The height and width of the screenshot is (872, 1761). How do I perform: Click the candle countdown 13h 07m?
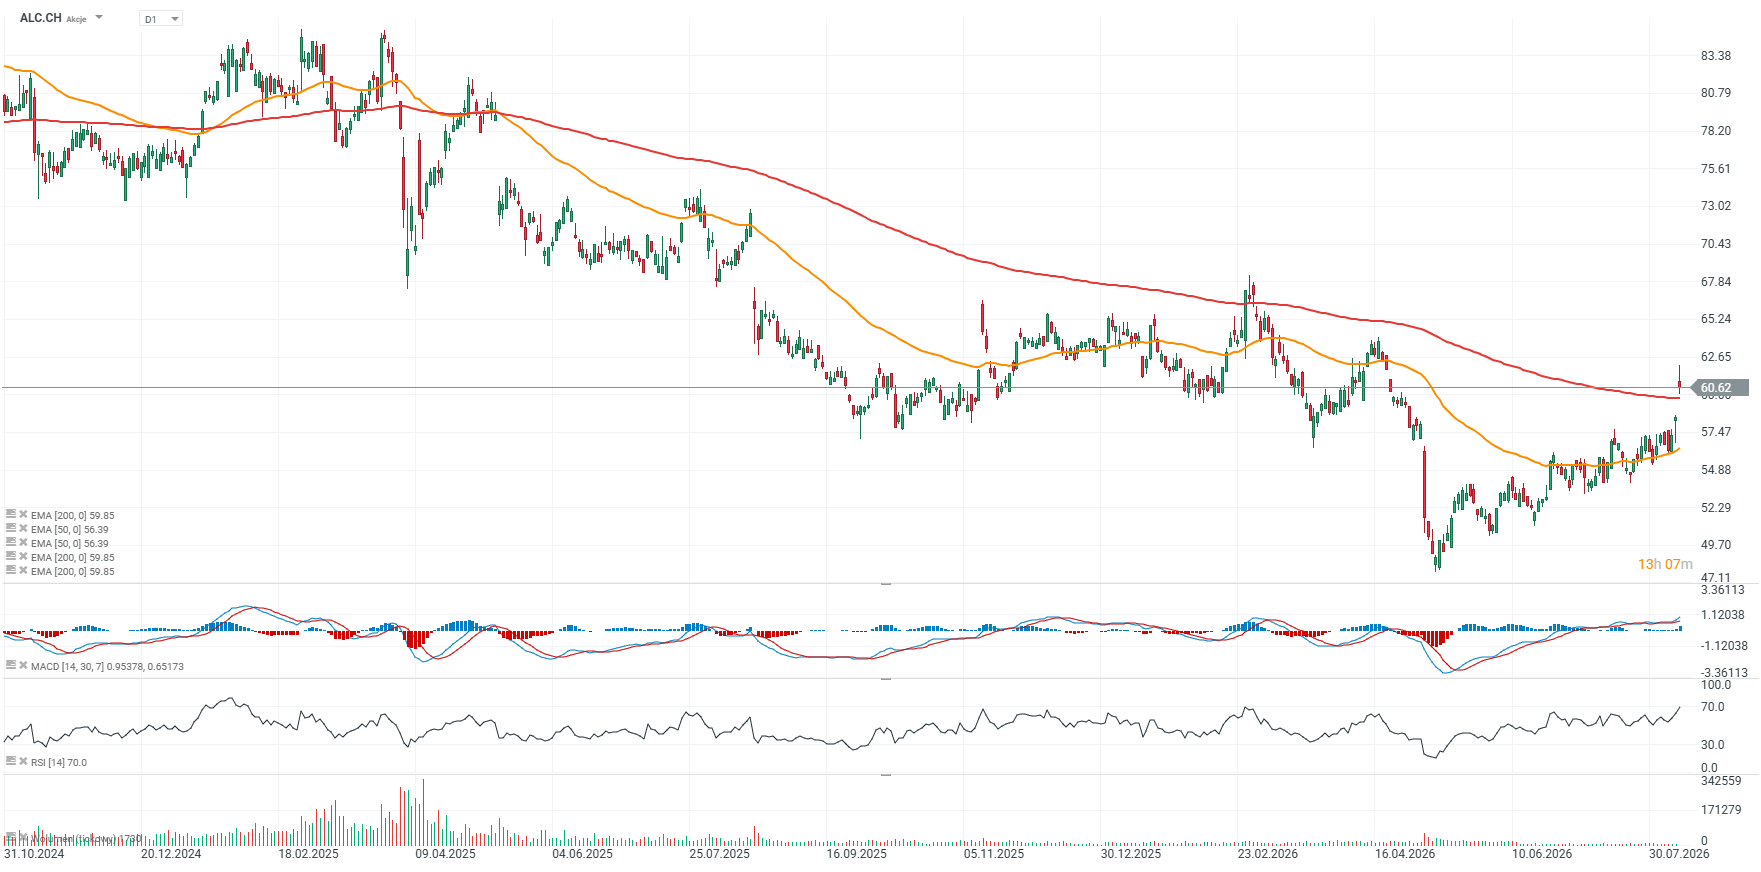[x=1665, y=564]
